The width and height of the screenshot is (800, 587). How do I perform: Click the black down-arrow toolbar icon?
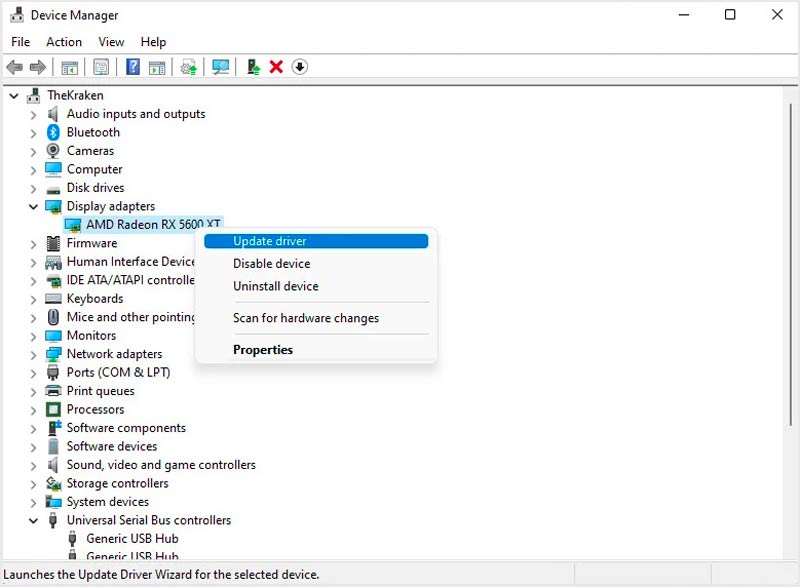click(299, 67)
